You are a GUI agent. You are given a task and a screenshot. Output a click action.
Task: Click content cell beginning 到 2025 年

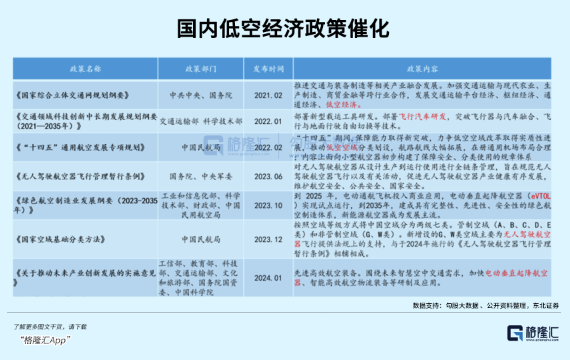[x=422, y=205]
